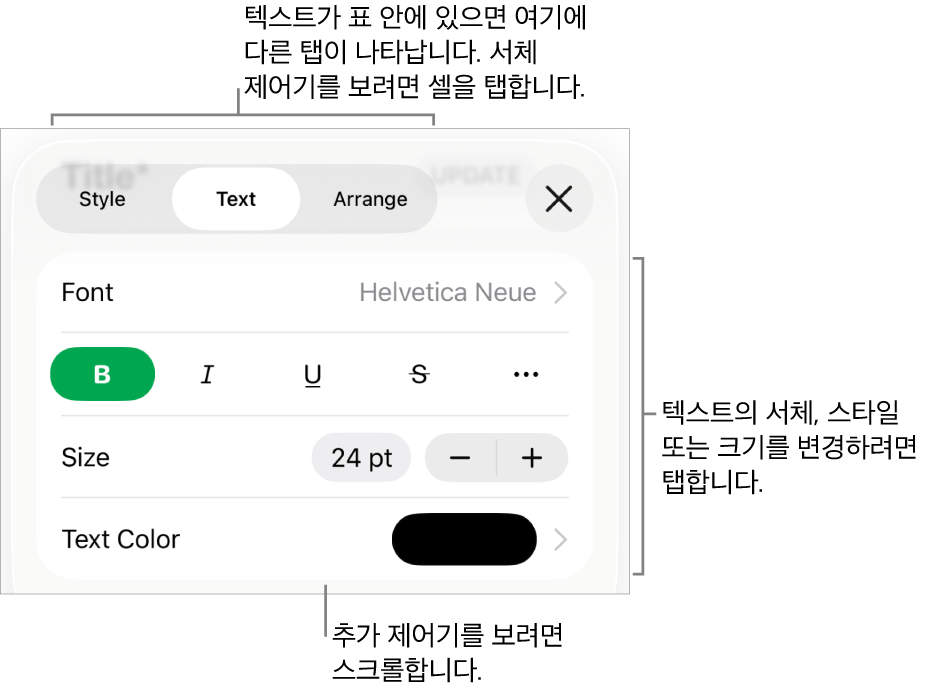Edit the 24 pt size field

click(361, 458)
